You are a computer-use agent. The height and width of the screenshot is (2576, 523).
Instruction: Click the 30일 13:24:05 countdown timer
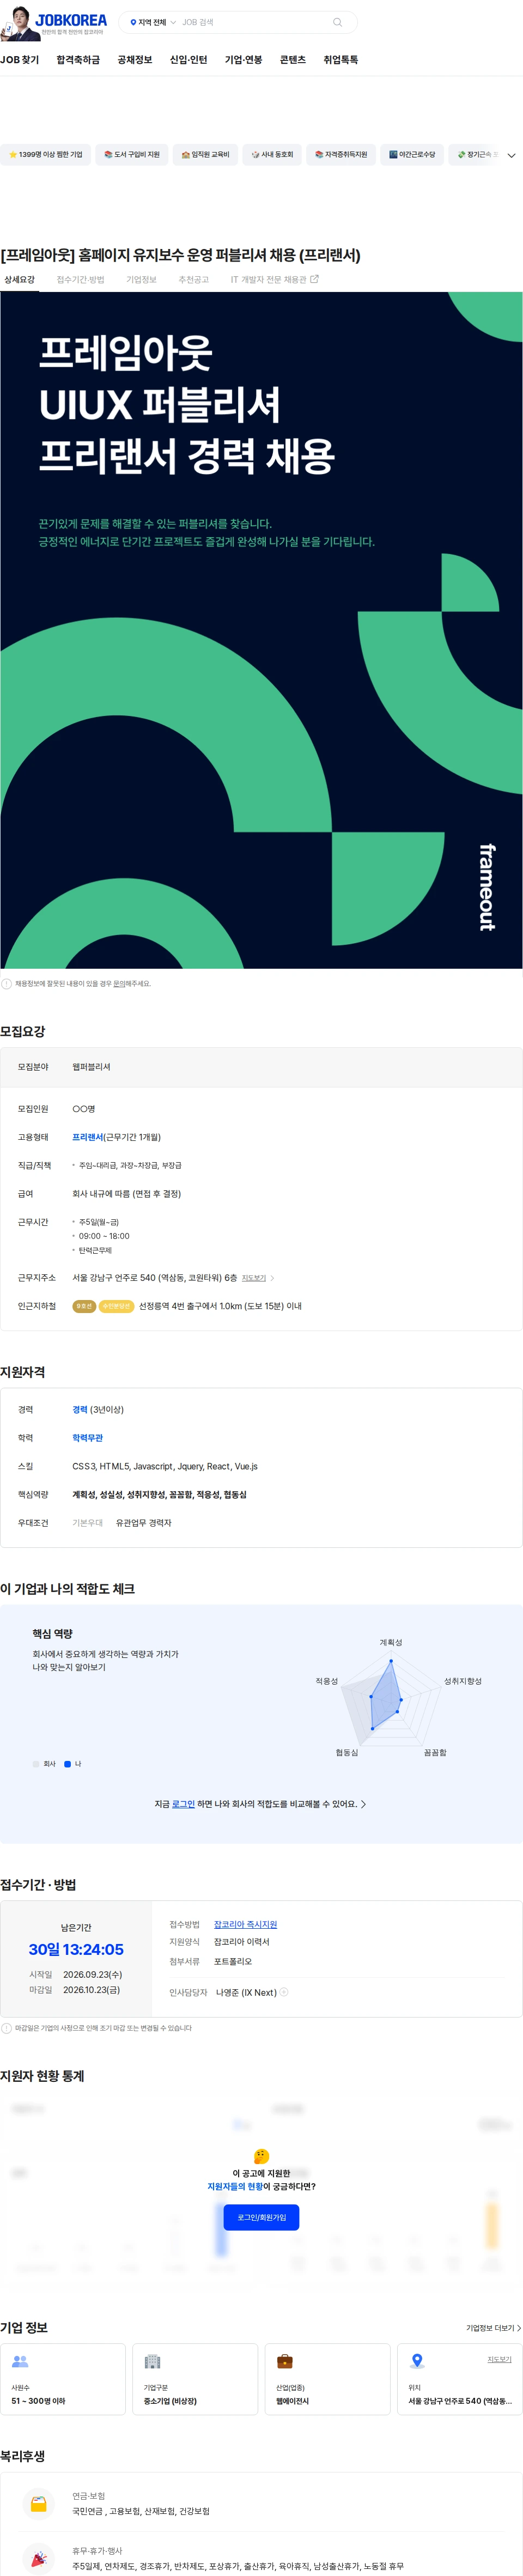[76, 1949]
